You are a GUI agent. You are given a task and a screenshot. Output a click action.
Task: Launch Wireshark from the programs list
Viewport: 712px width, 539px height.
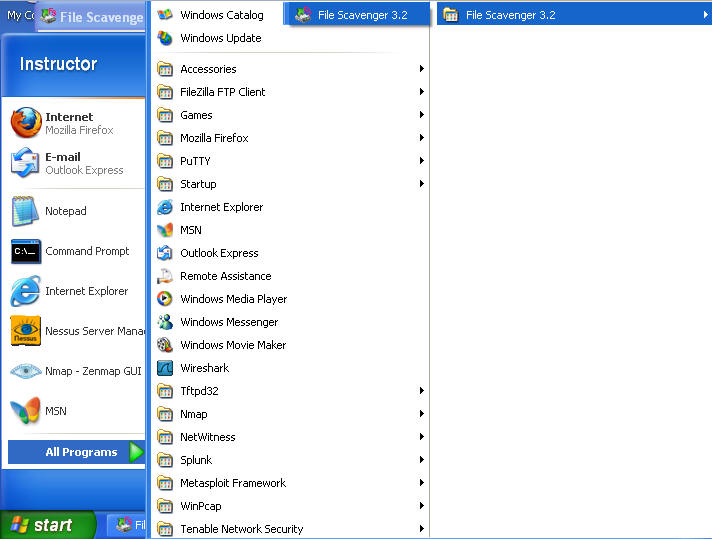(x=291, y=368)
